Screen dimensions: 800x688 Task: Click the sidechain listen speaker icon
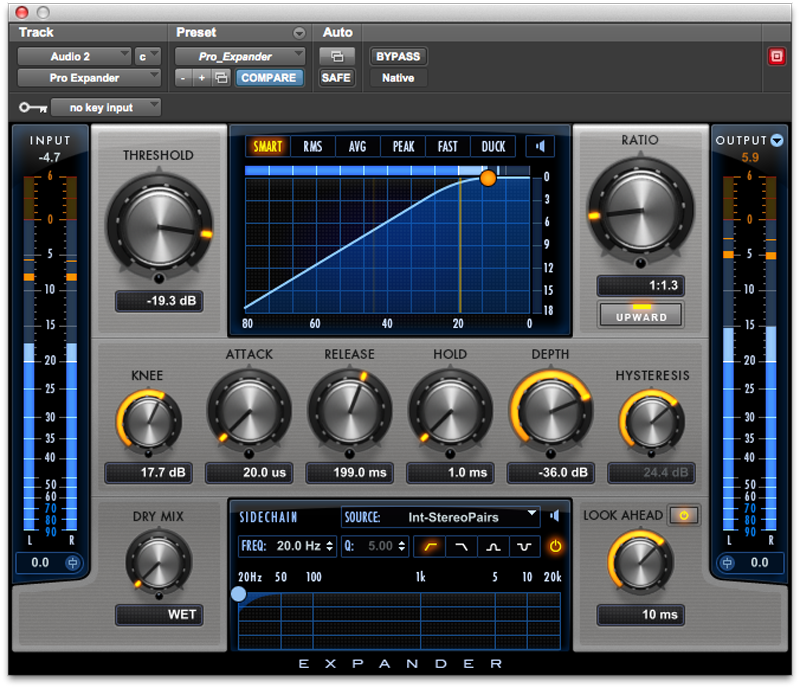pos(554,516)
